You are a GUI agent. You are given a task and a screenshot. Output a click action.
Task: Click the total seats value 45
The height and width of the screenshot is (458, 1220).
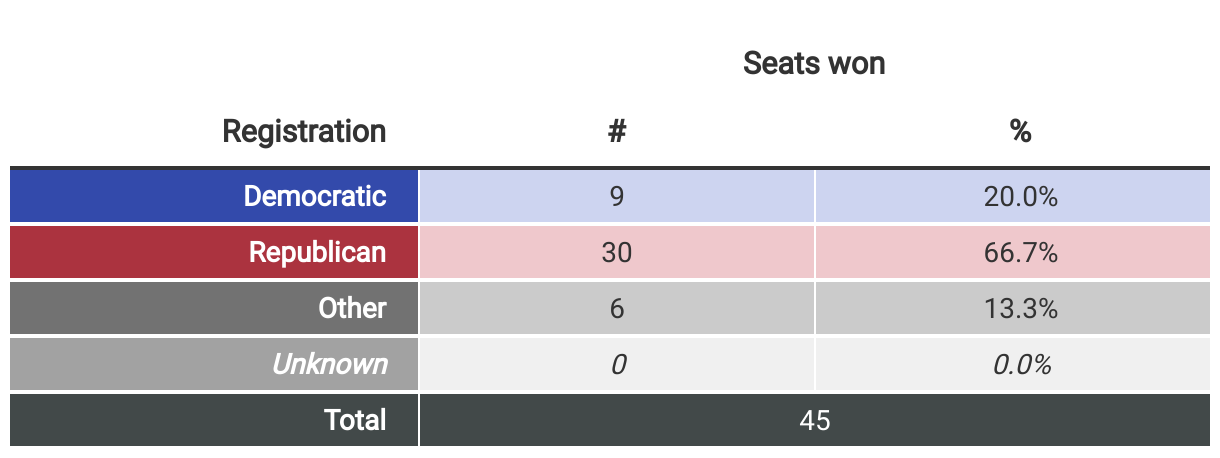click(x=815, y=420)
